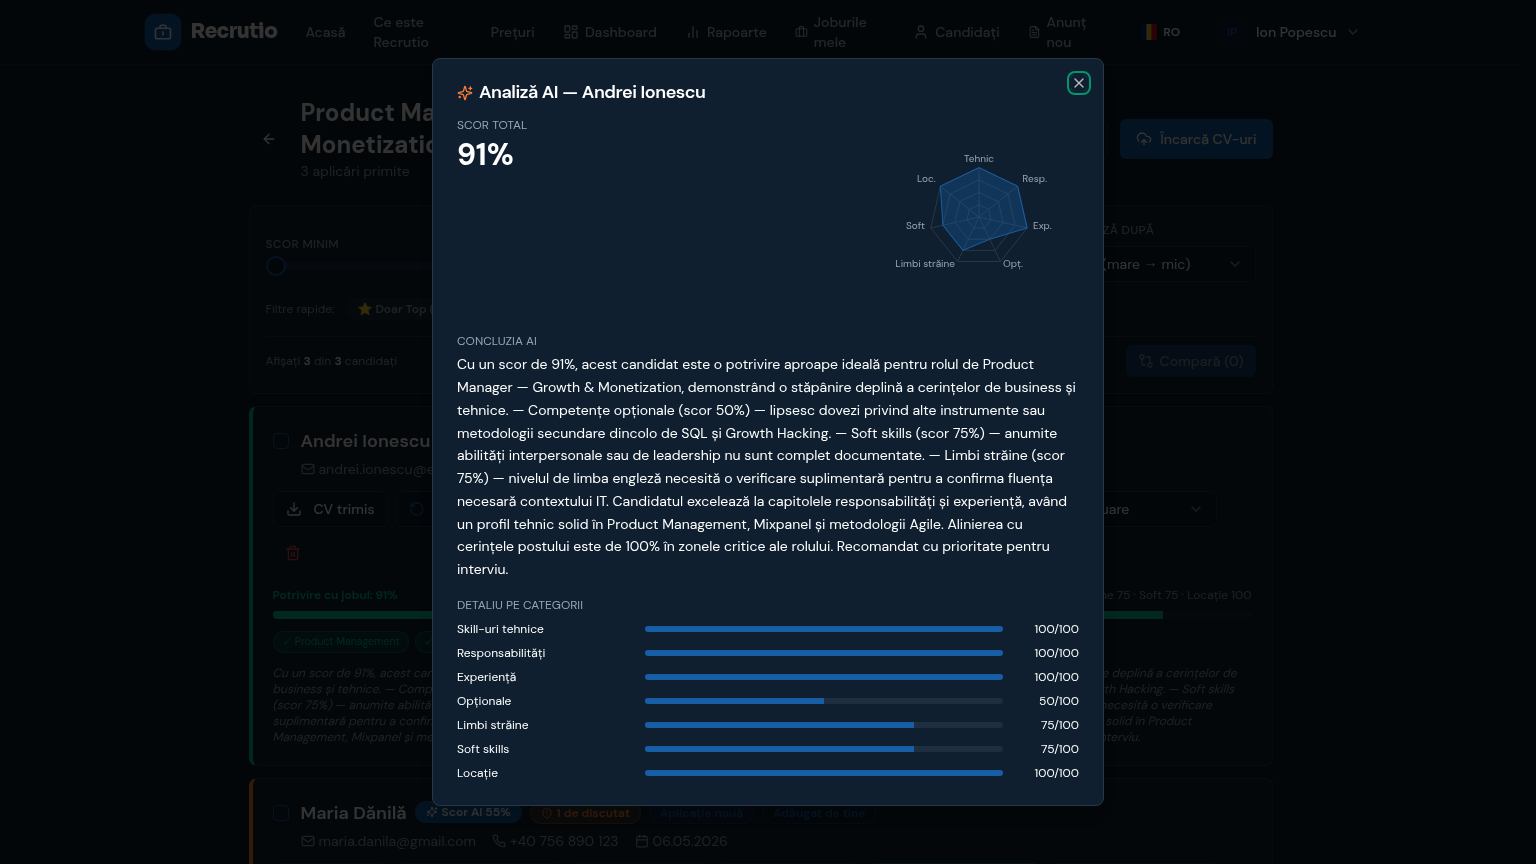
Task: Click the CV trimis button
Action: [x=330, y=509]
